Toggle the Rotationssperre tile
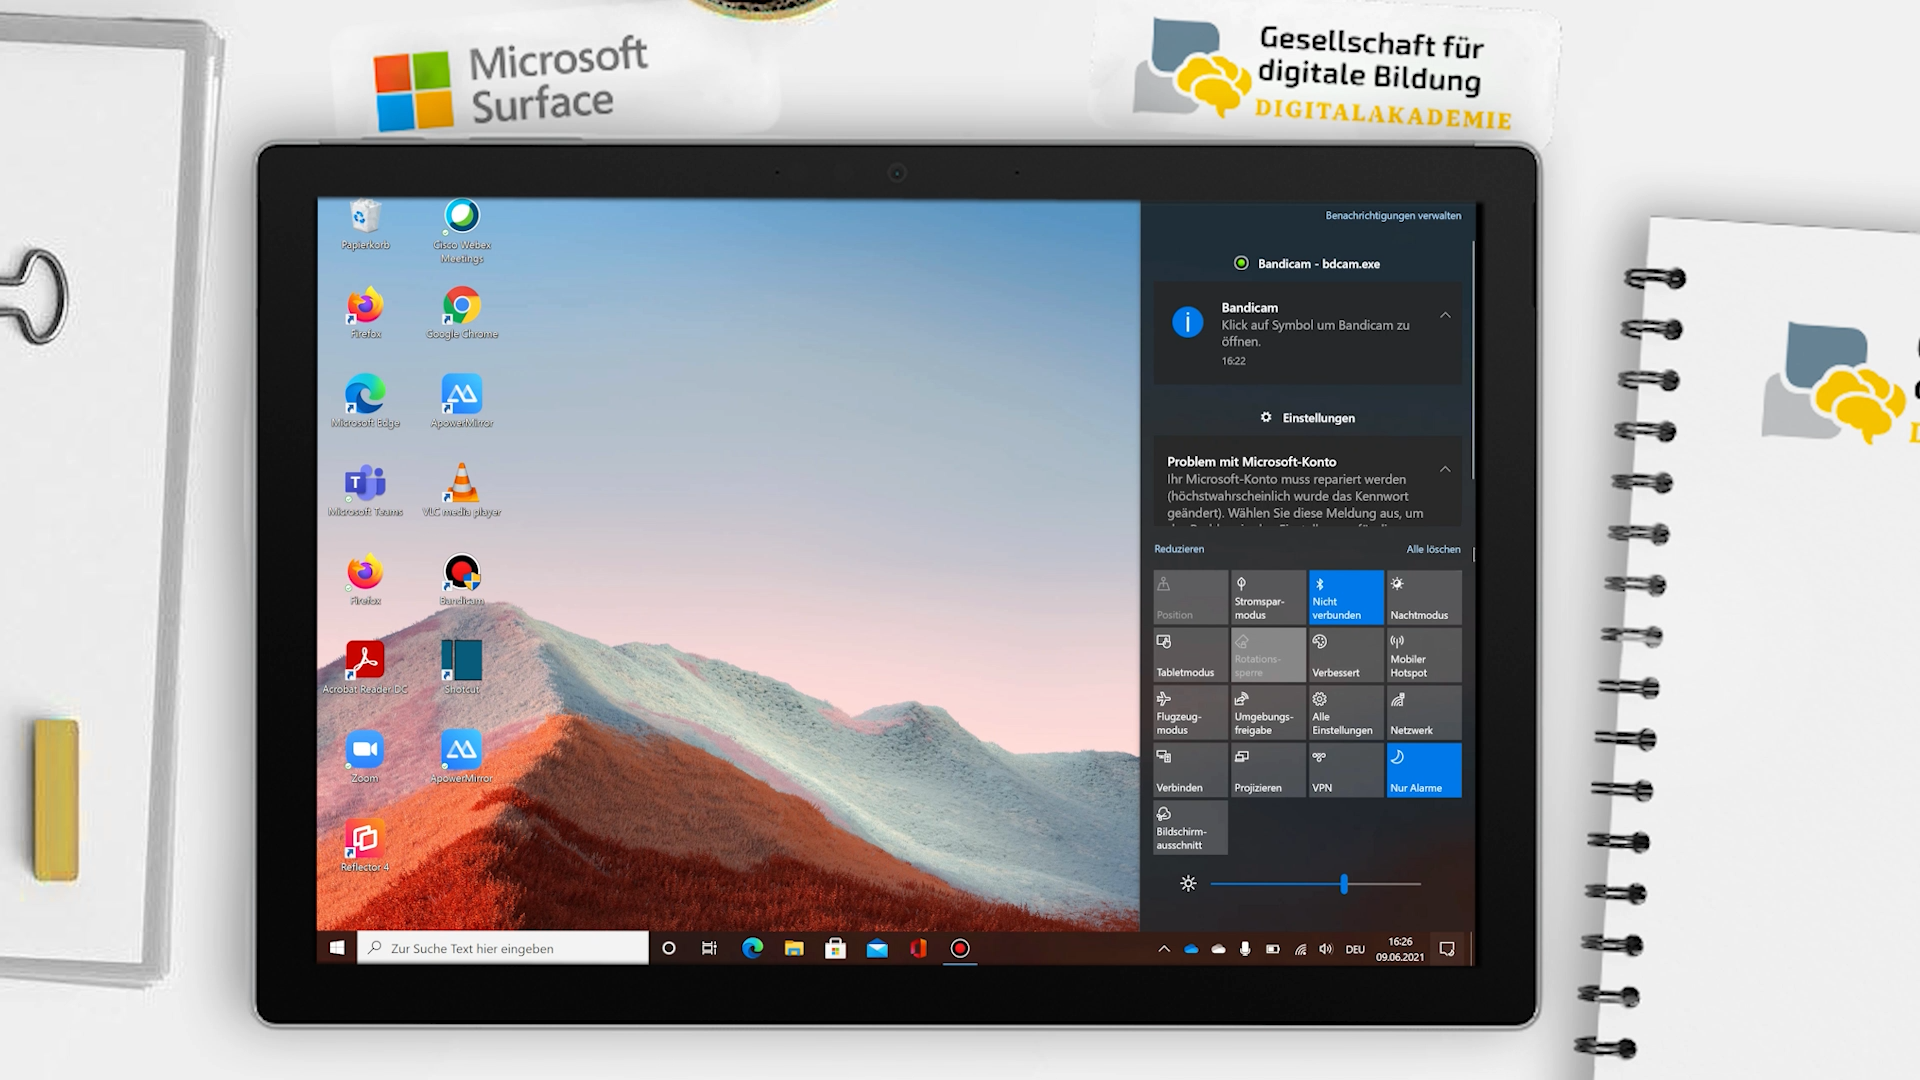1920x1080 pixels. pyautogui.click(x=1268, y=655)
